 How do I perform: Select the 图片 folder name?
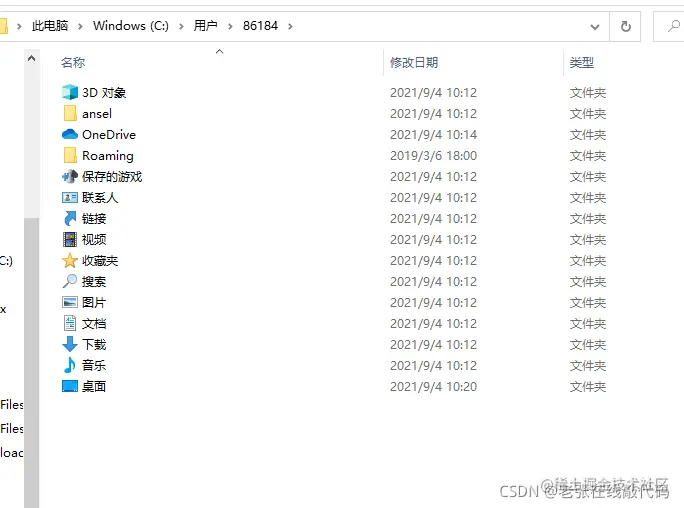pos(94,302)
